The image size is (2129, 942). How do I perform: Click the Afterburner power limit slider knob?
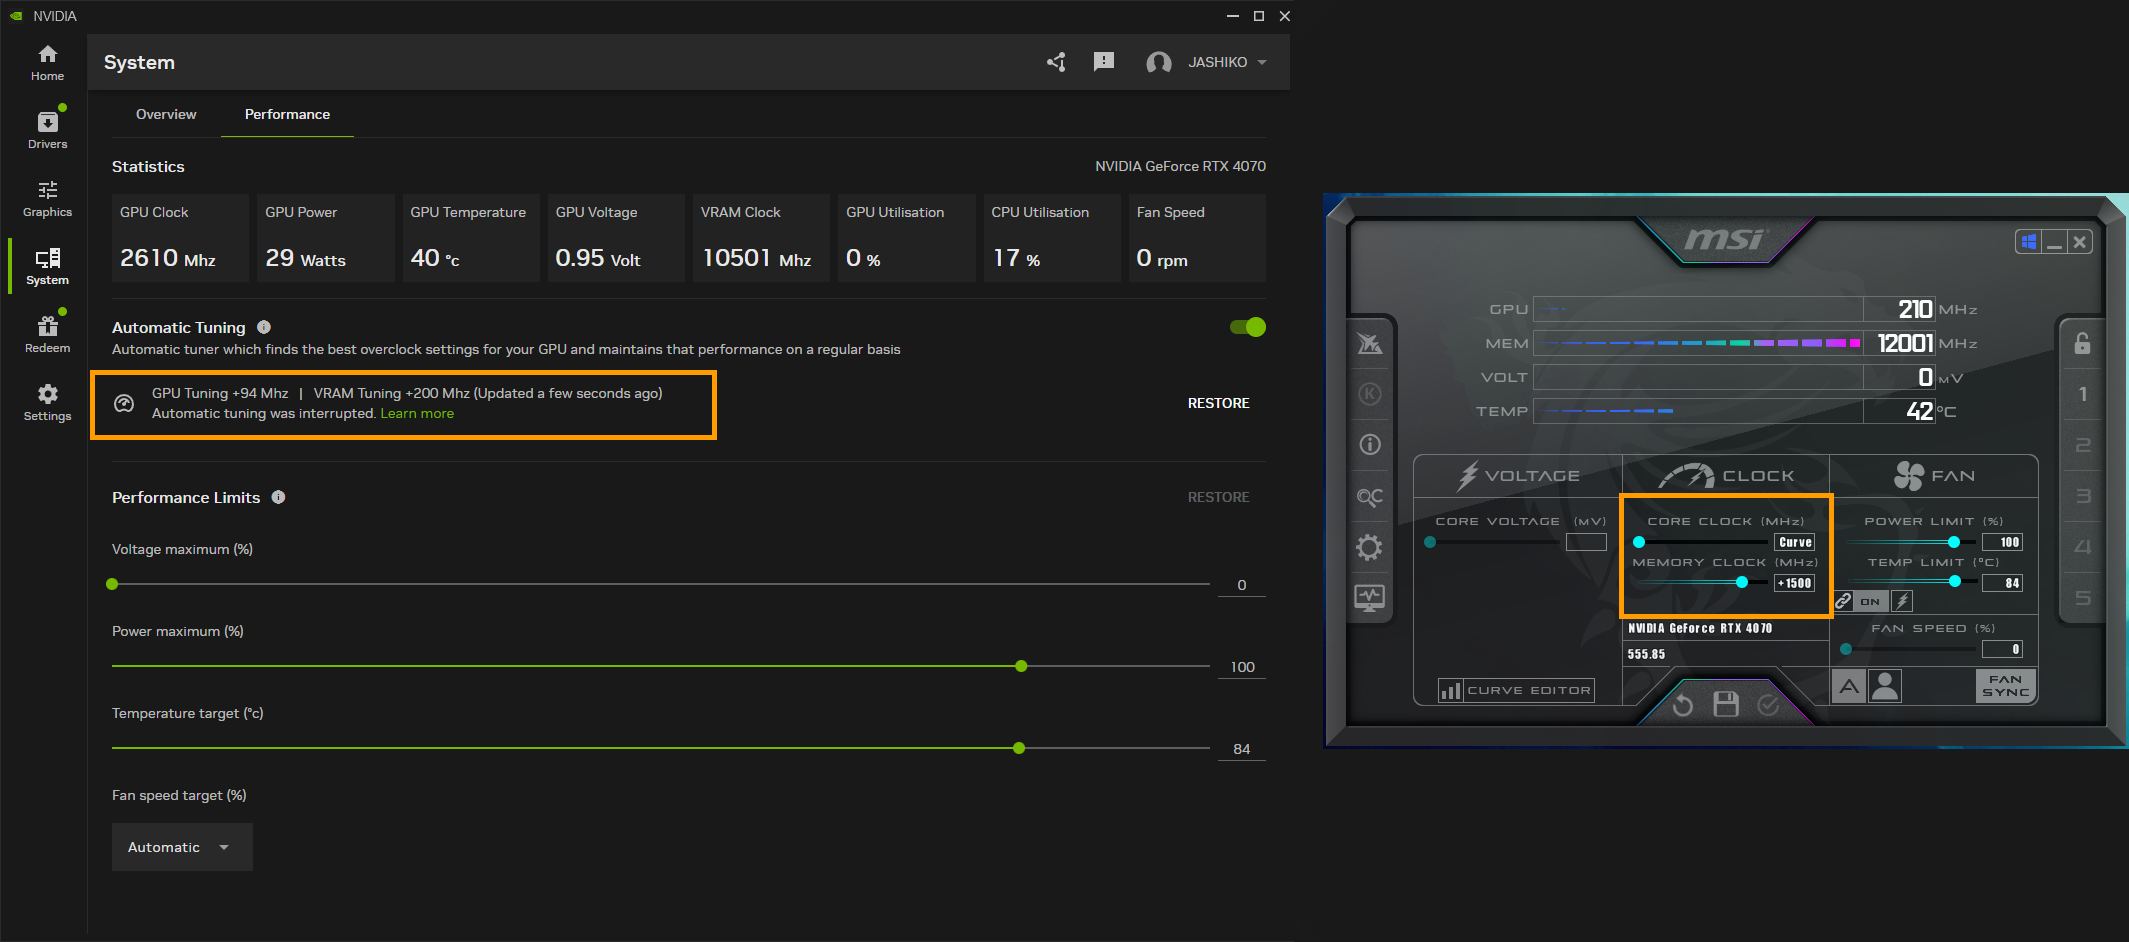pos(1954,542)
